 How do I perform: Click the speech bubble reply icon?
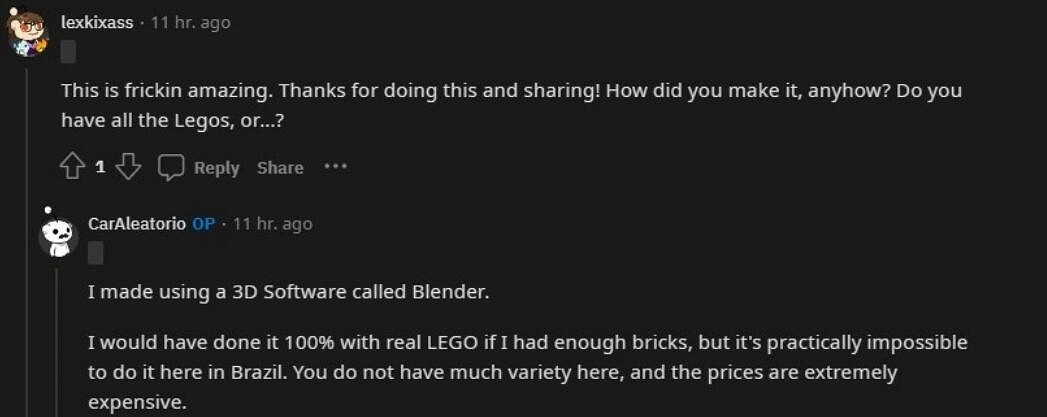point(172,167)
